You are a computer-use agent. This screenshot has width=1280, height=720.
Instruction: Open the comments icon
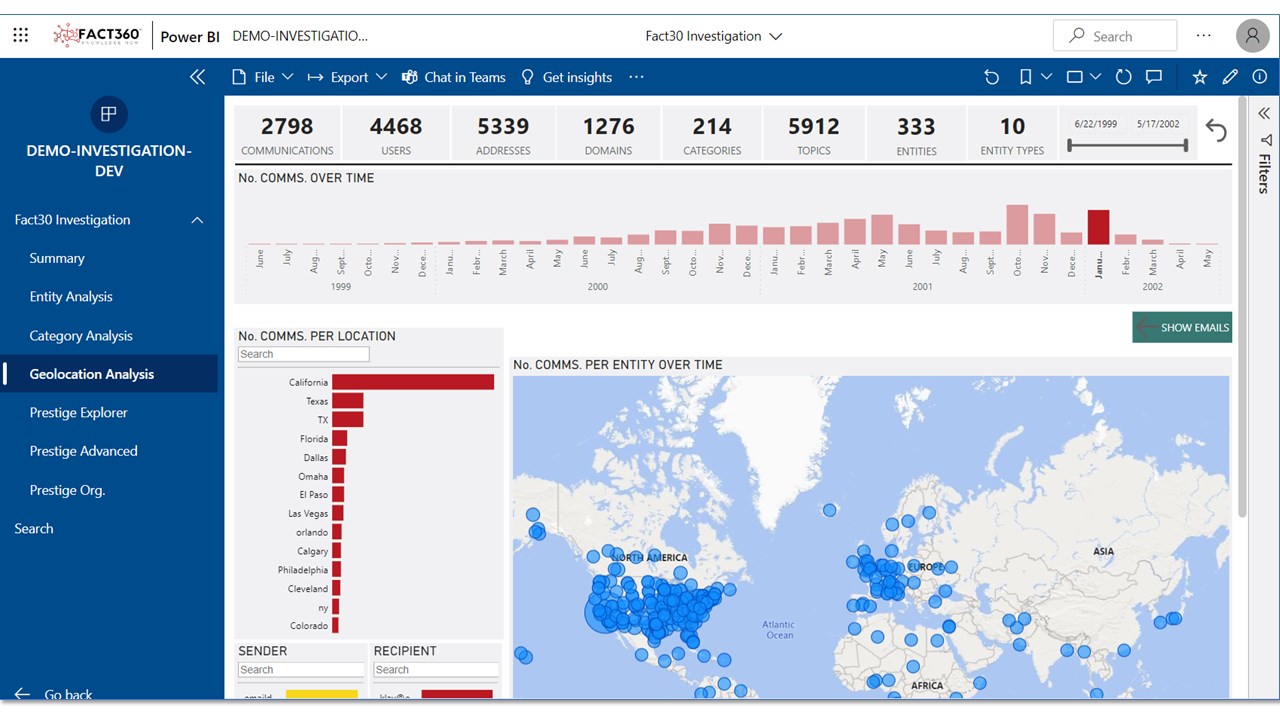tap(1153, 77)
